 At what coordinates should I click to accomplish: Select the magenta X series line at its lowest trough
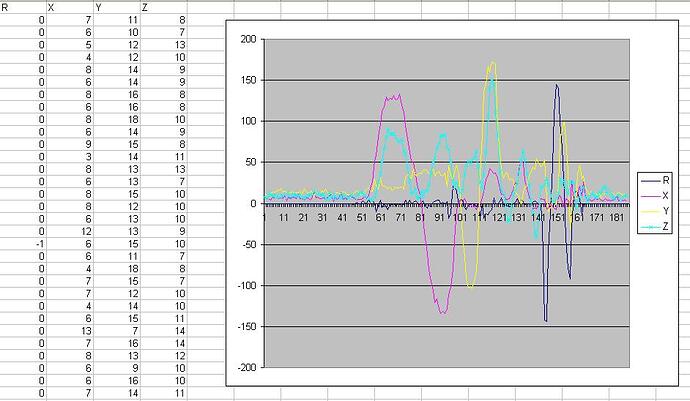(x=443, y=313)
